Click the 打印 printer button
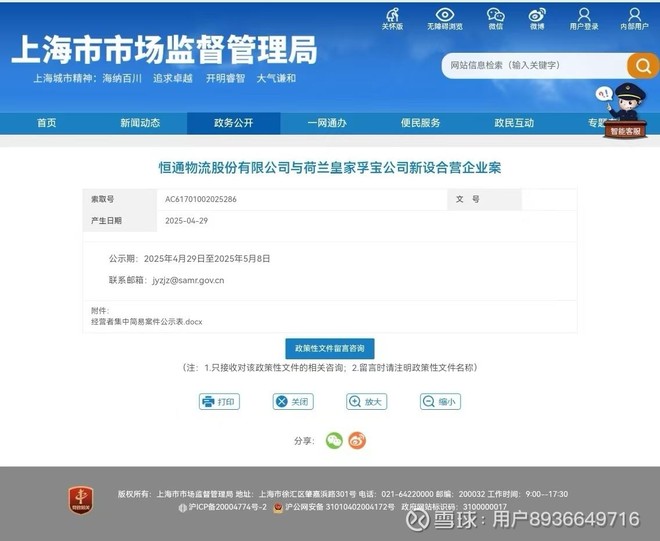Image resolution: width=660 pixels, height=541 pixels. (219, 402)
